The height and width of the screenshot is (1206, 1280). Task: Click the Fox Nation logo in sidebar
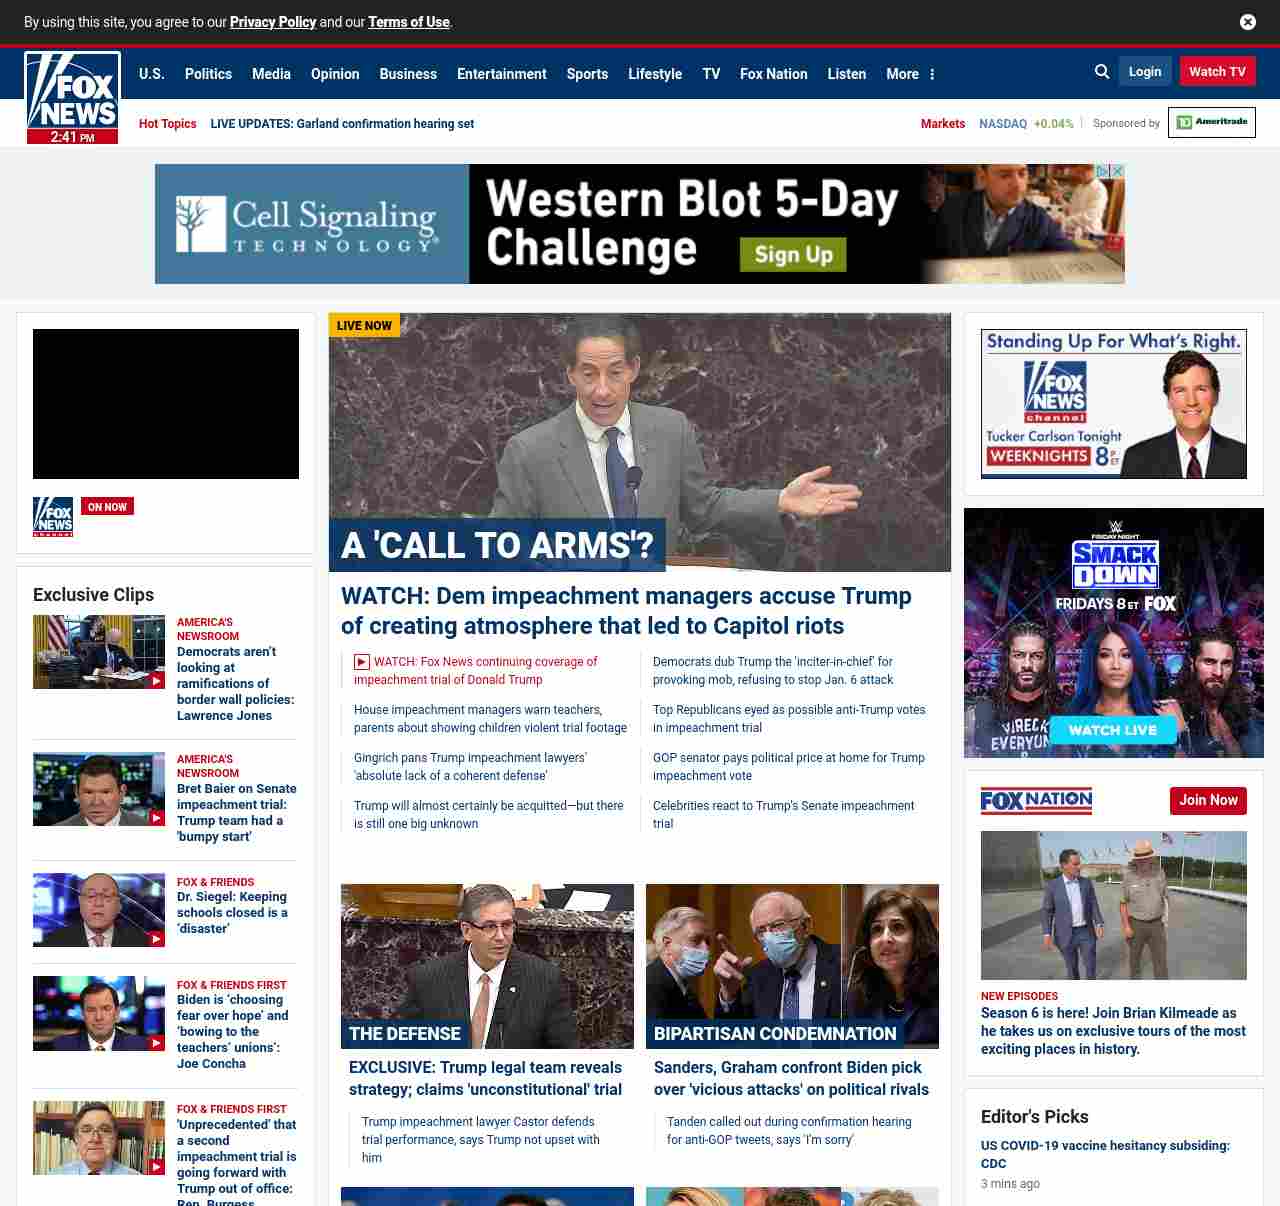point(1036,800)
